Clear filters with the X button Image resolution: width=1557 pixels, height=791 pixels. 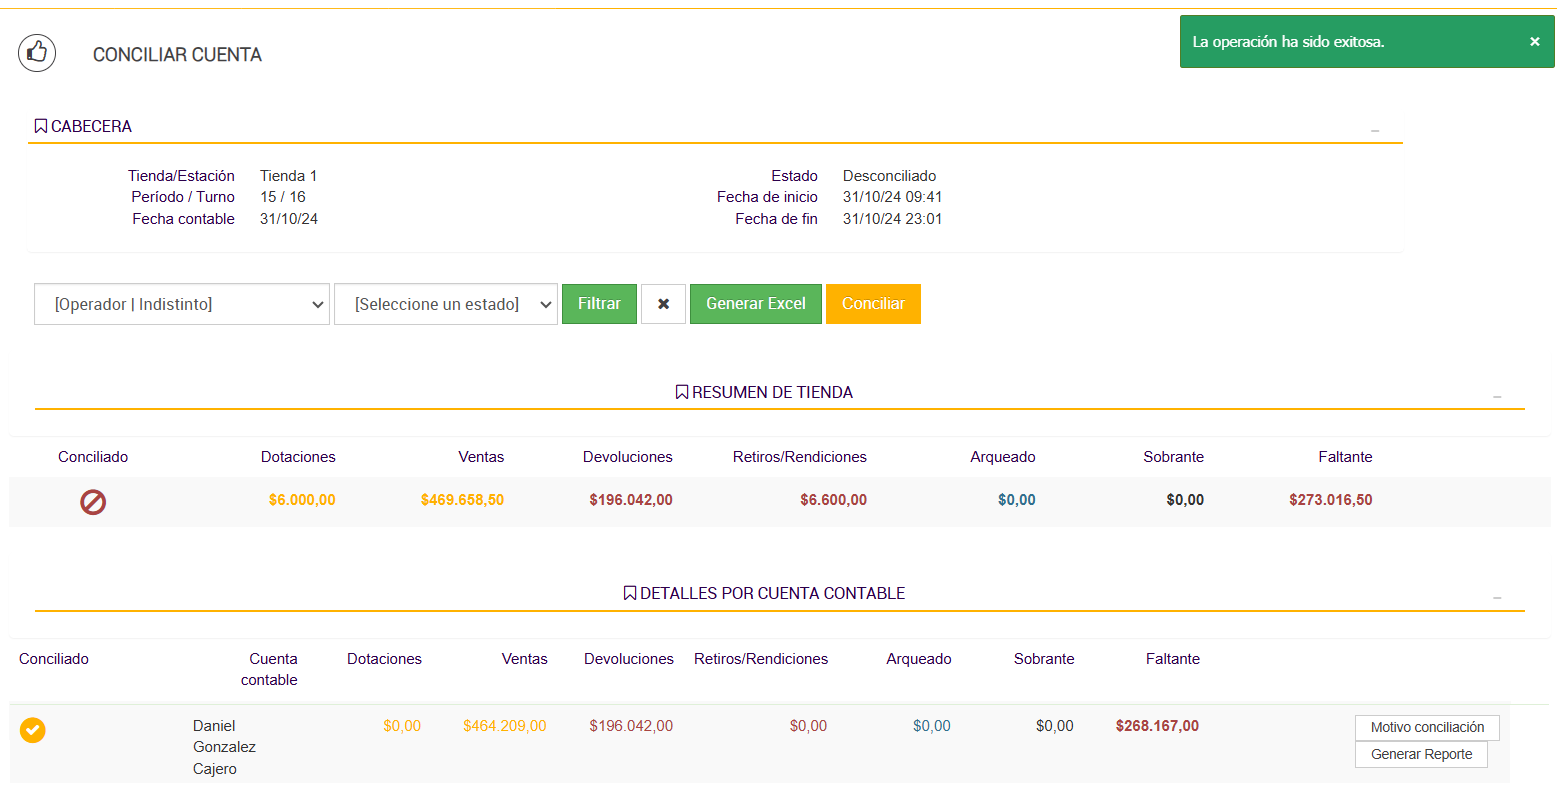point(663,304)
